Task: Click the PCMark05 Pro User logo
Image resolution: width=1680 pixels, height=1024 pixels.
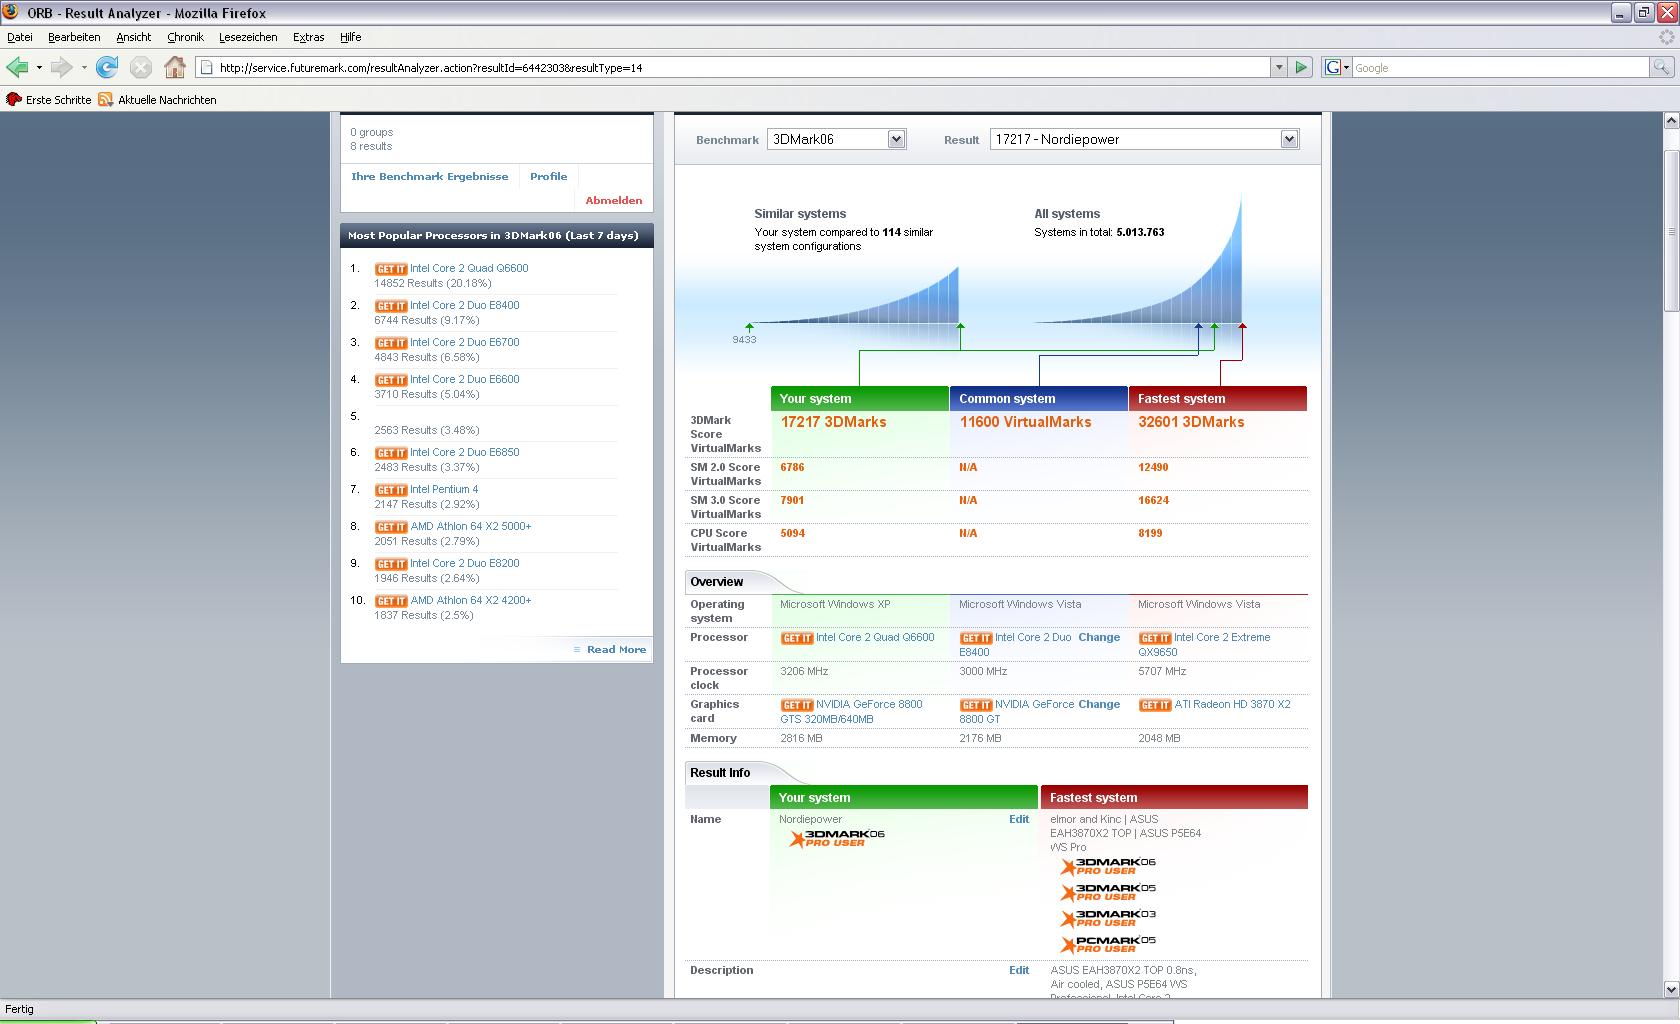Action: point(1108,944)
